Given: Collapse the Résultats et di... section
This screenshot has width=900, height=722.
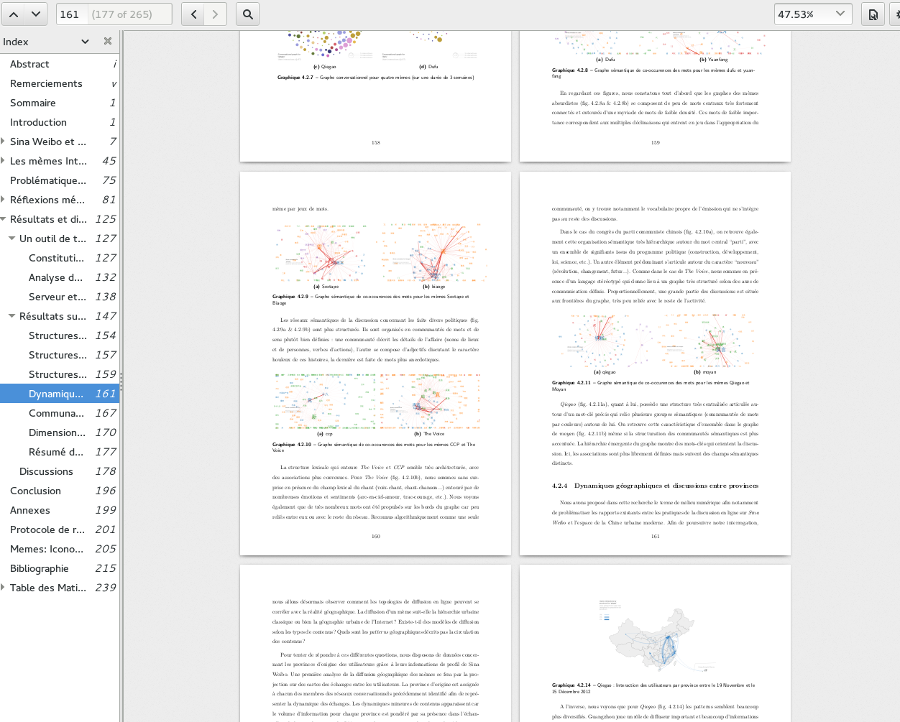Looking at the screenshot, I should (4, 219).
